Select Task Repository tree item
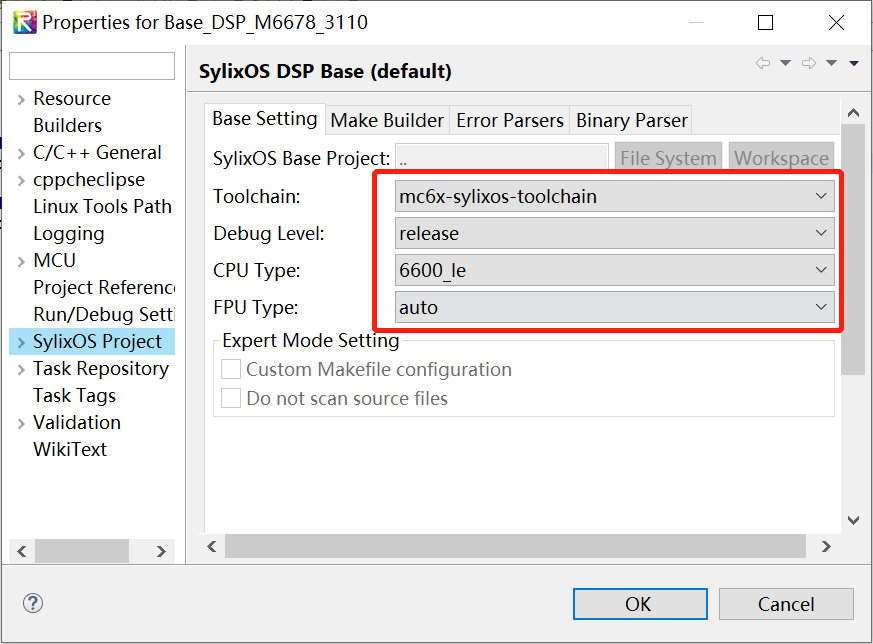The image size is (873, 644). [x=101, y=368]
